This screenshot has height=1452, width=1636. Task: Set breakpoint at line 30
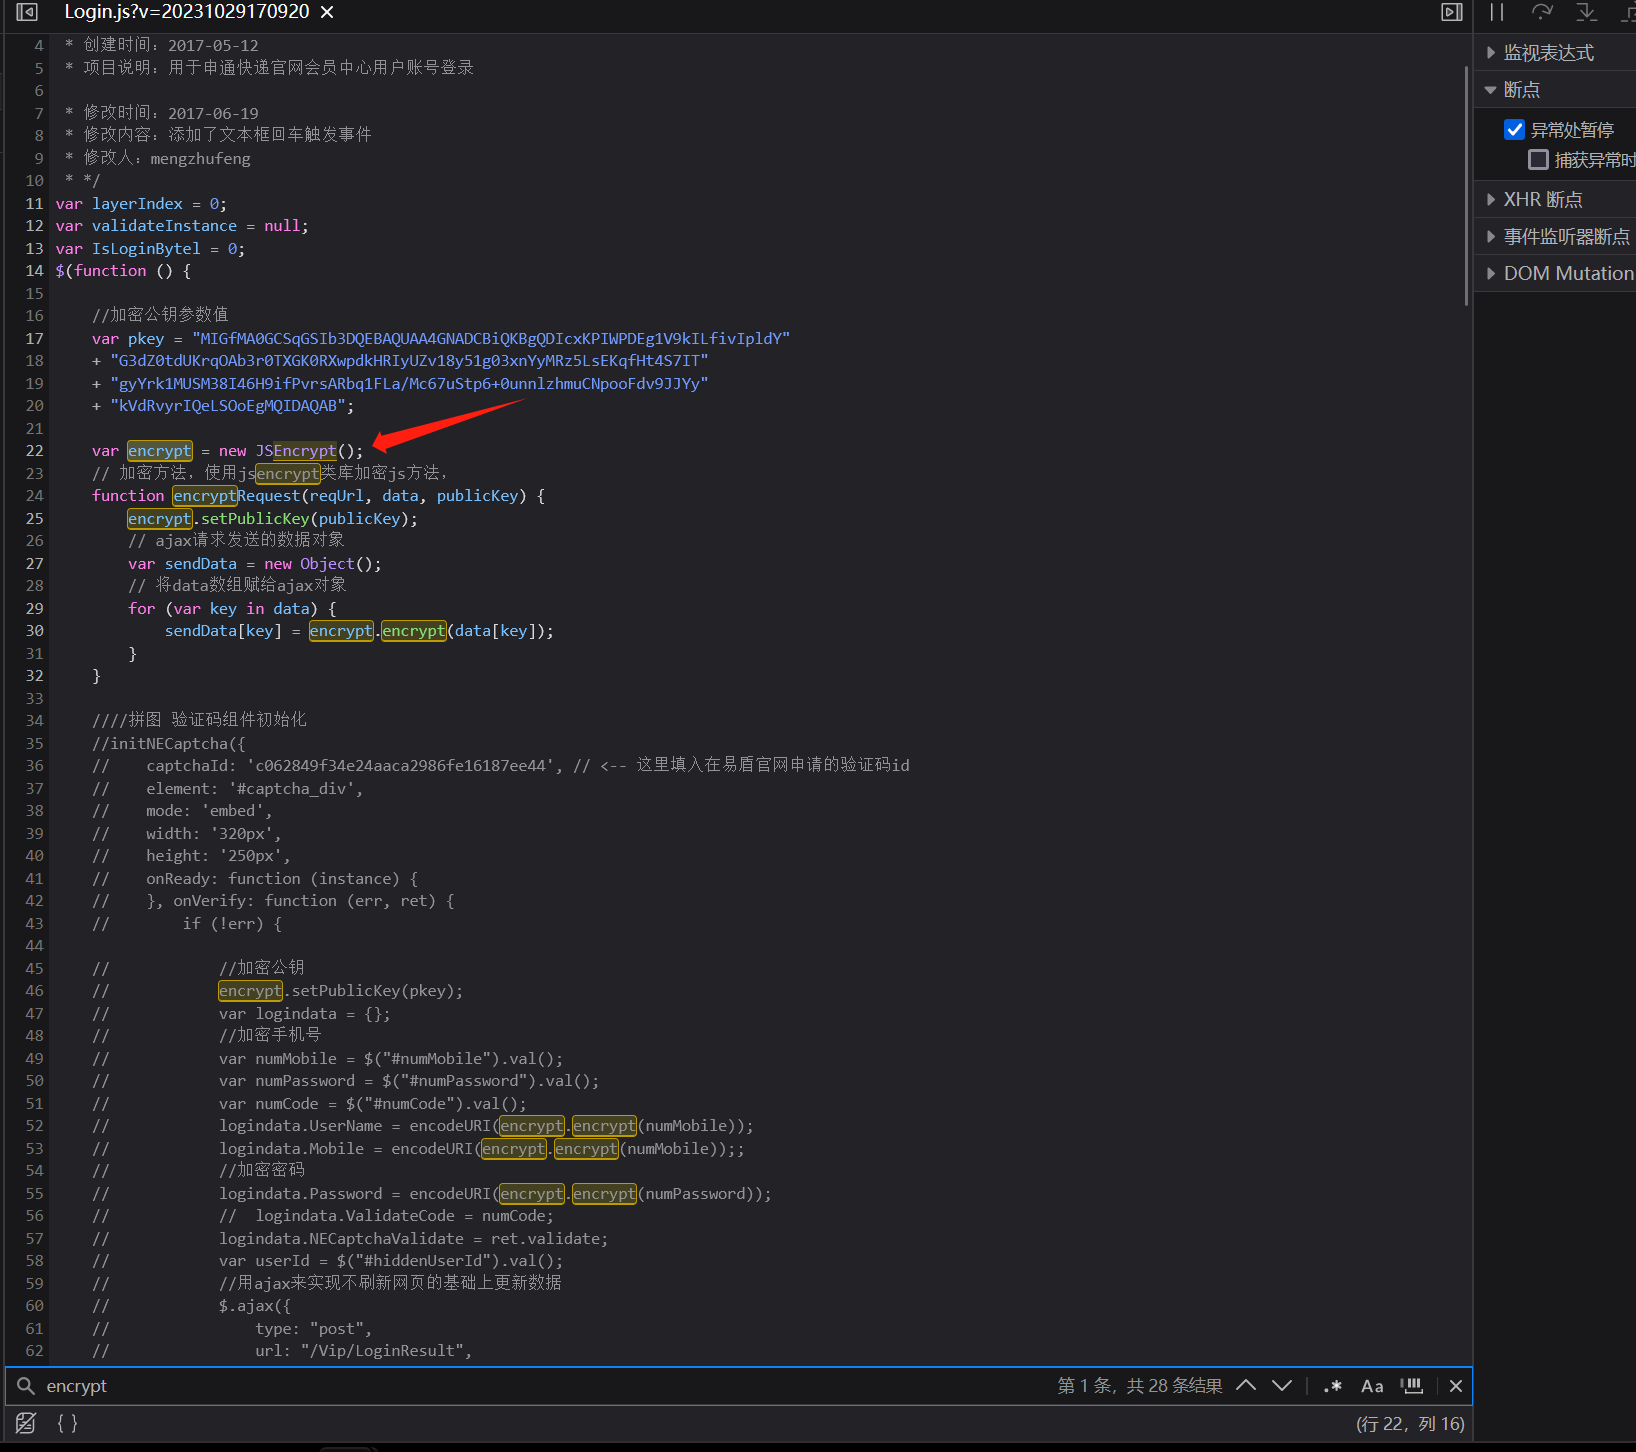pos(34,631)
